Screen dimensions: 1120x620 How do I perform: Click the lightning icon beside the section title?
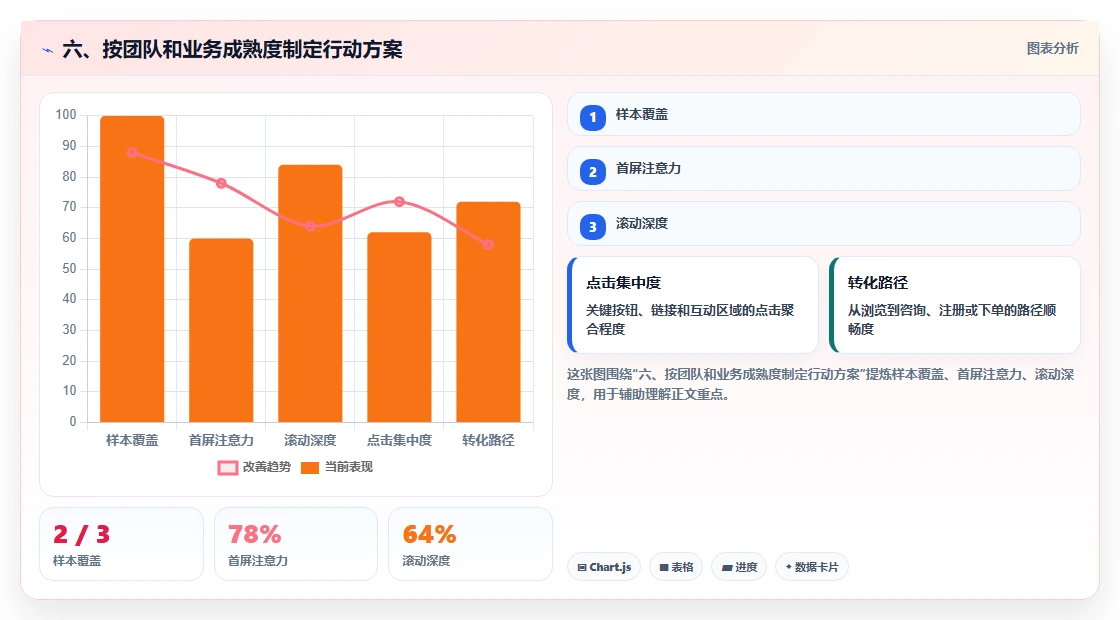(x=48, y=50)
